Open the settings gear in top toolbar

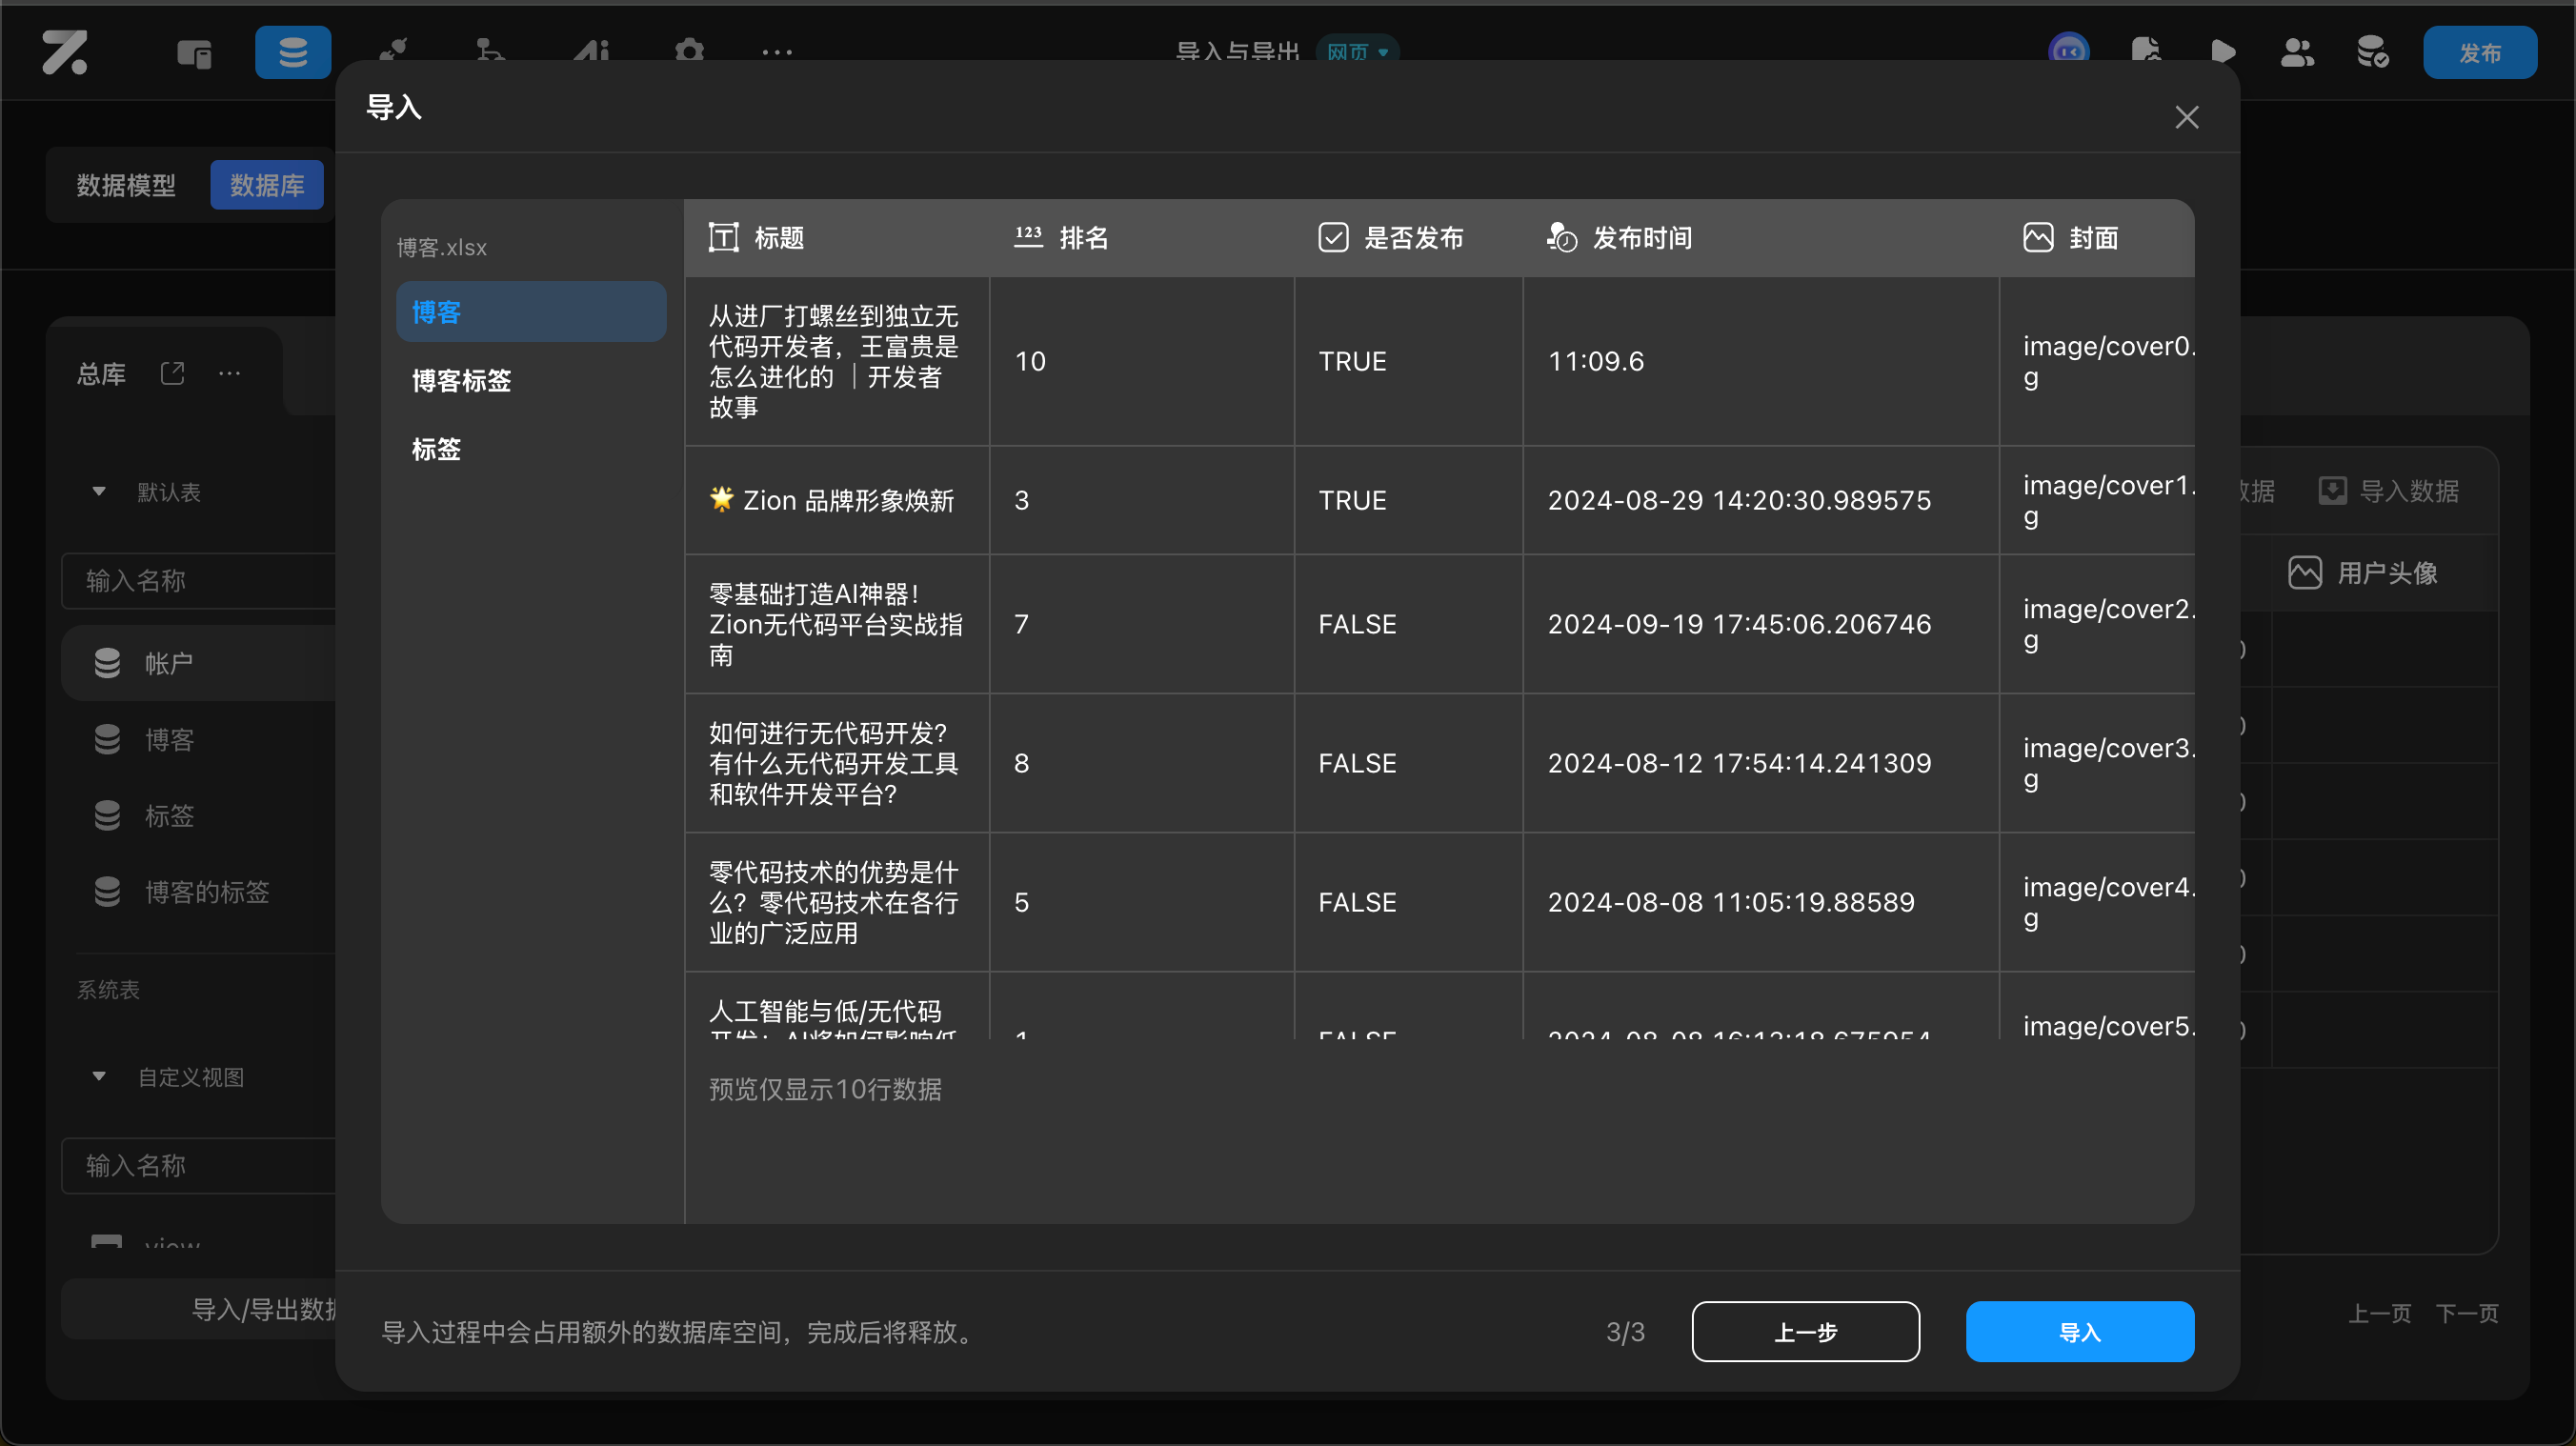pyautogui.click(x=690, y=52)
